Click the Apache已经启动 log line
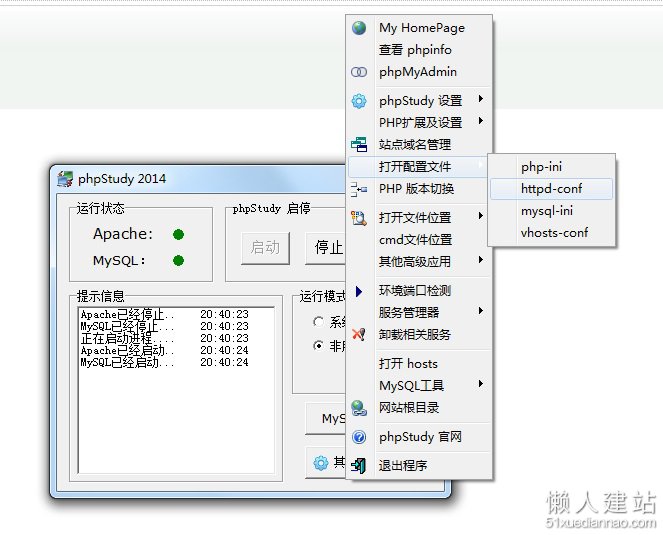 click(164, 350)
